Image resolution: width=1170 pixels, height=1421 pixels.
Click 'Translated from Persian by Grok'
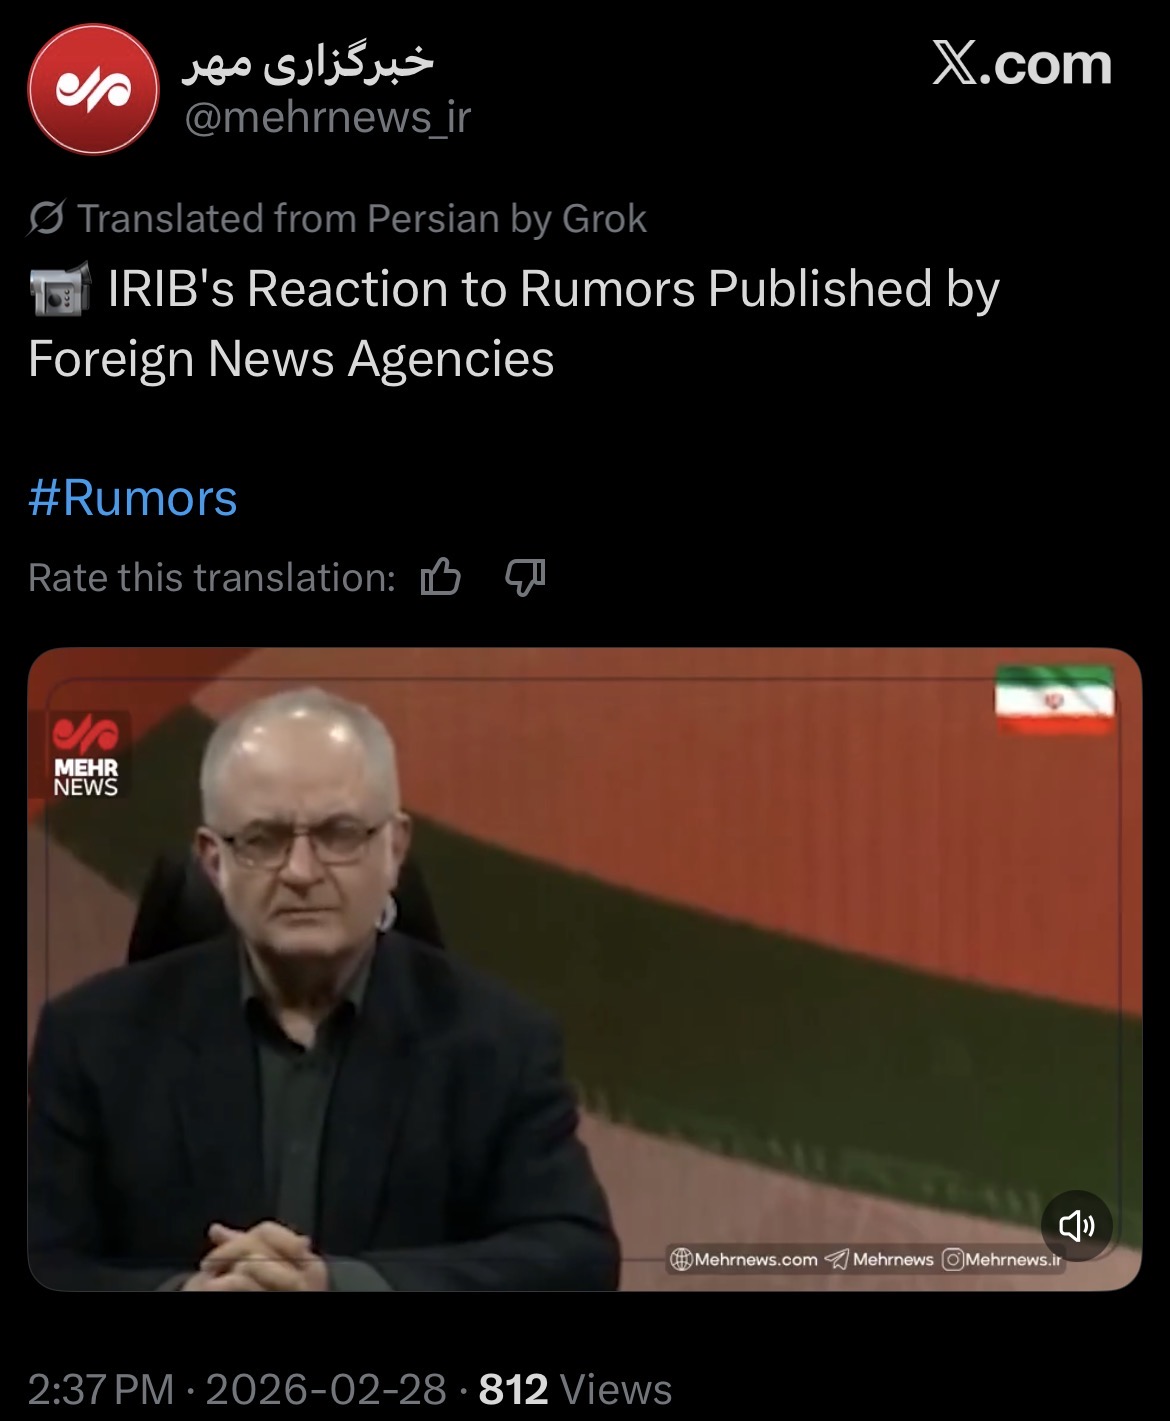point(362,218)
